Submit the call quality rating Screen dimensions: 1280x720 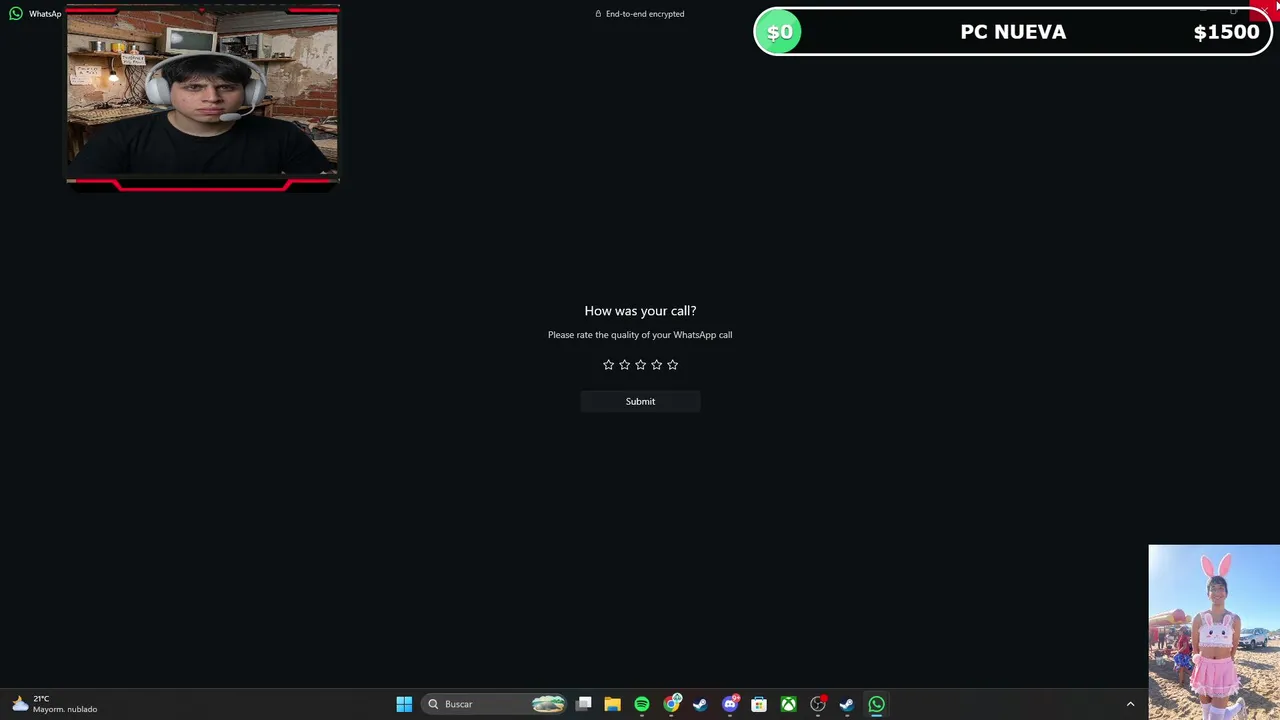[640, 401]
